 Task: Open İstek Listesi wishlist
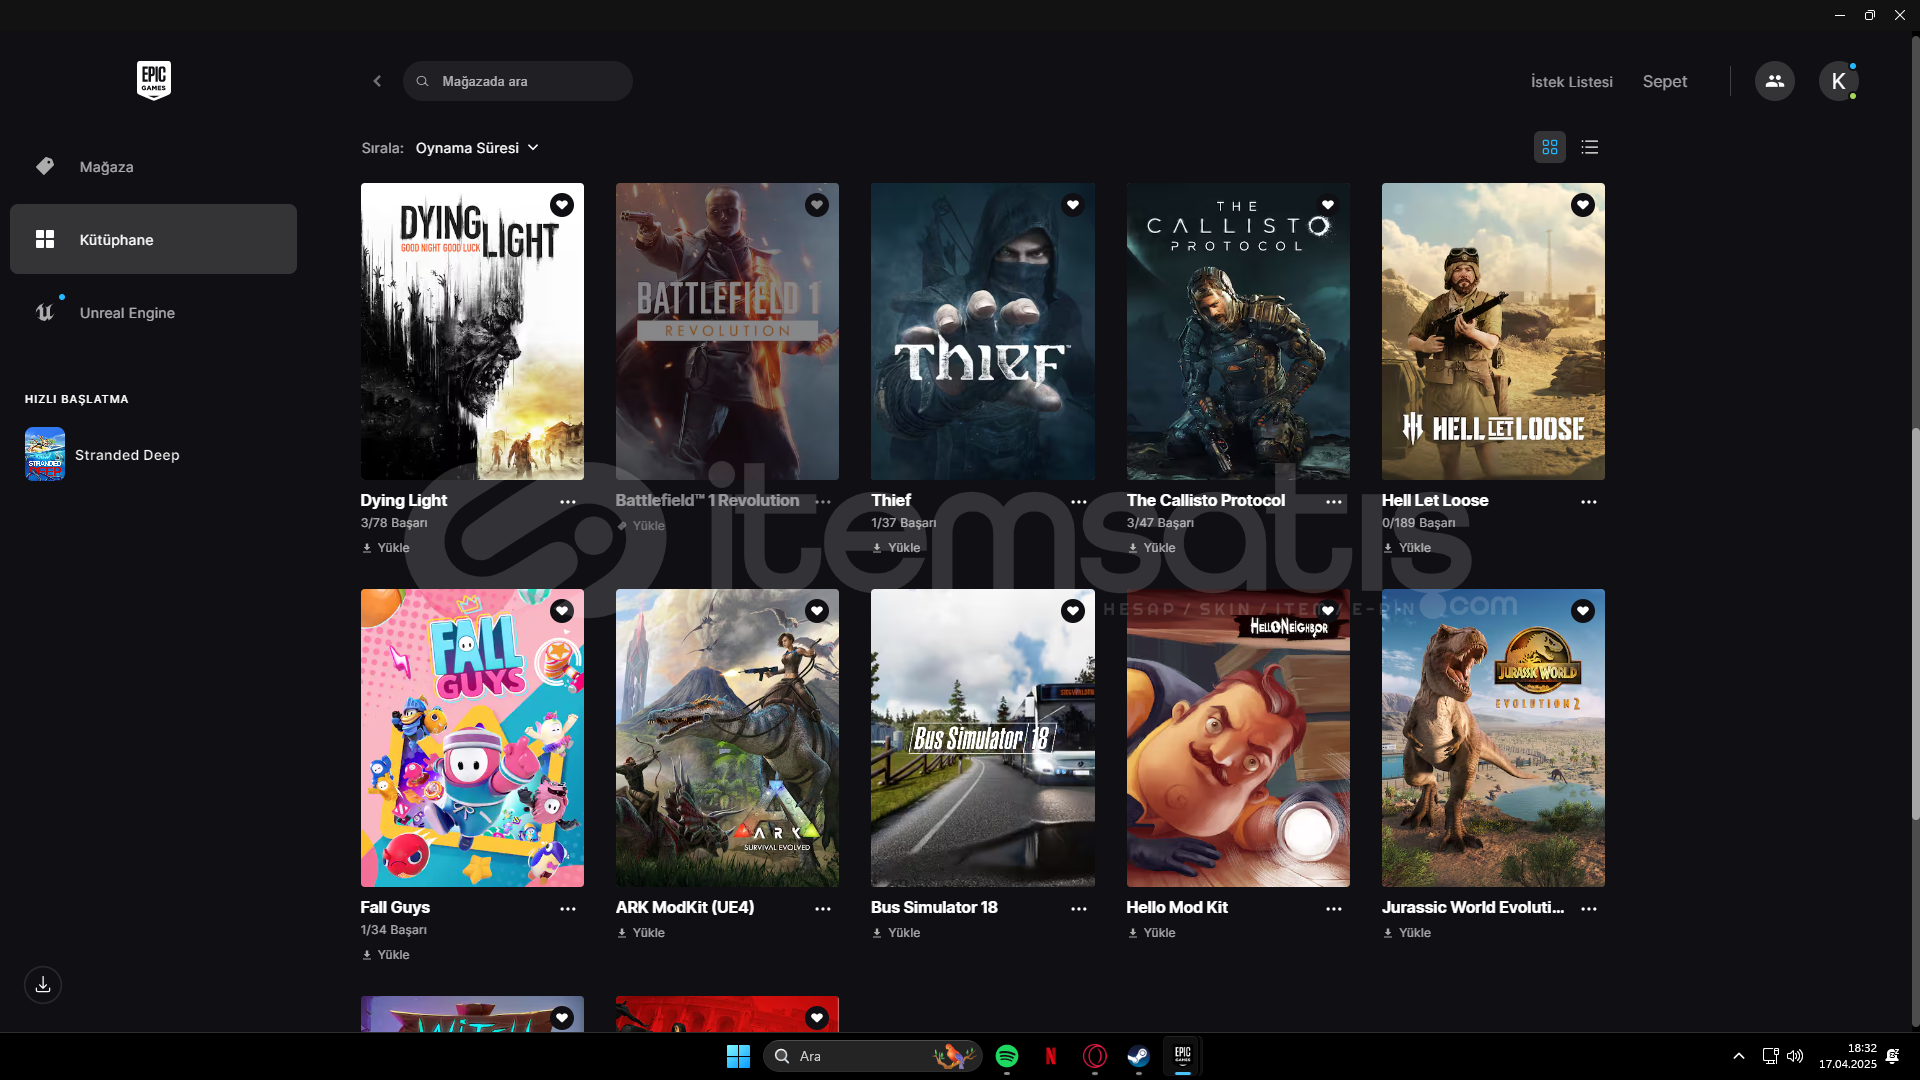(1571, 82)
